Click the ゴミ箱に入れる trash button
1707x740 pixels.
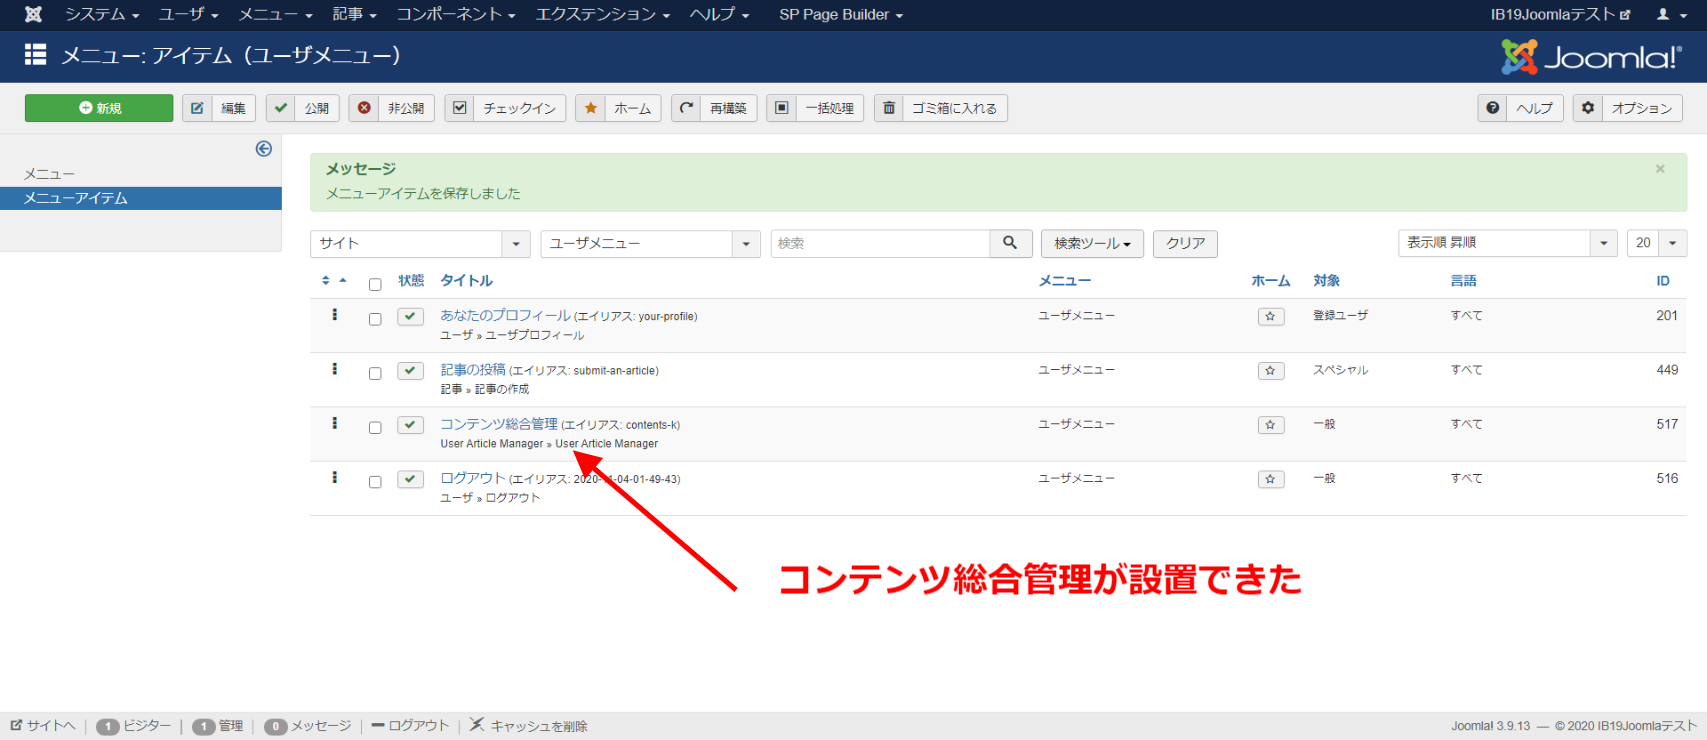[x=941, y=108]
